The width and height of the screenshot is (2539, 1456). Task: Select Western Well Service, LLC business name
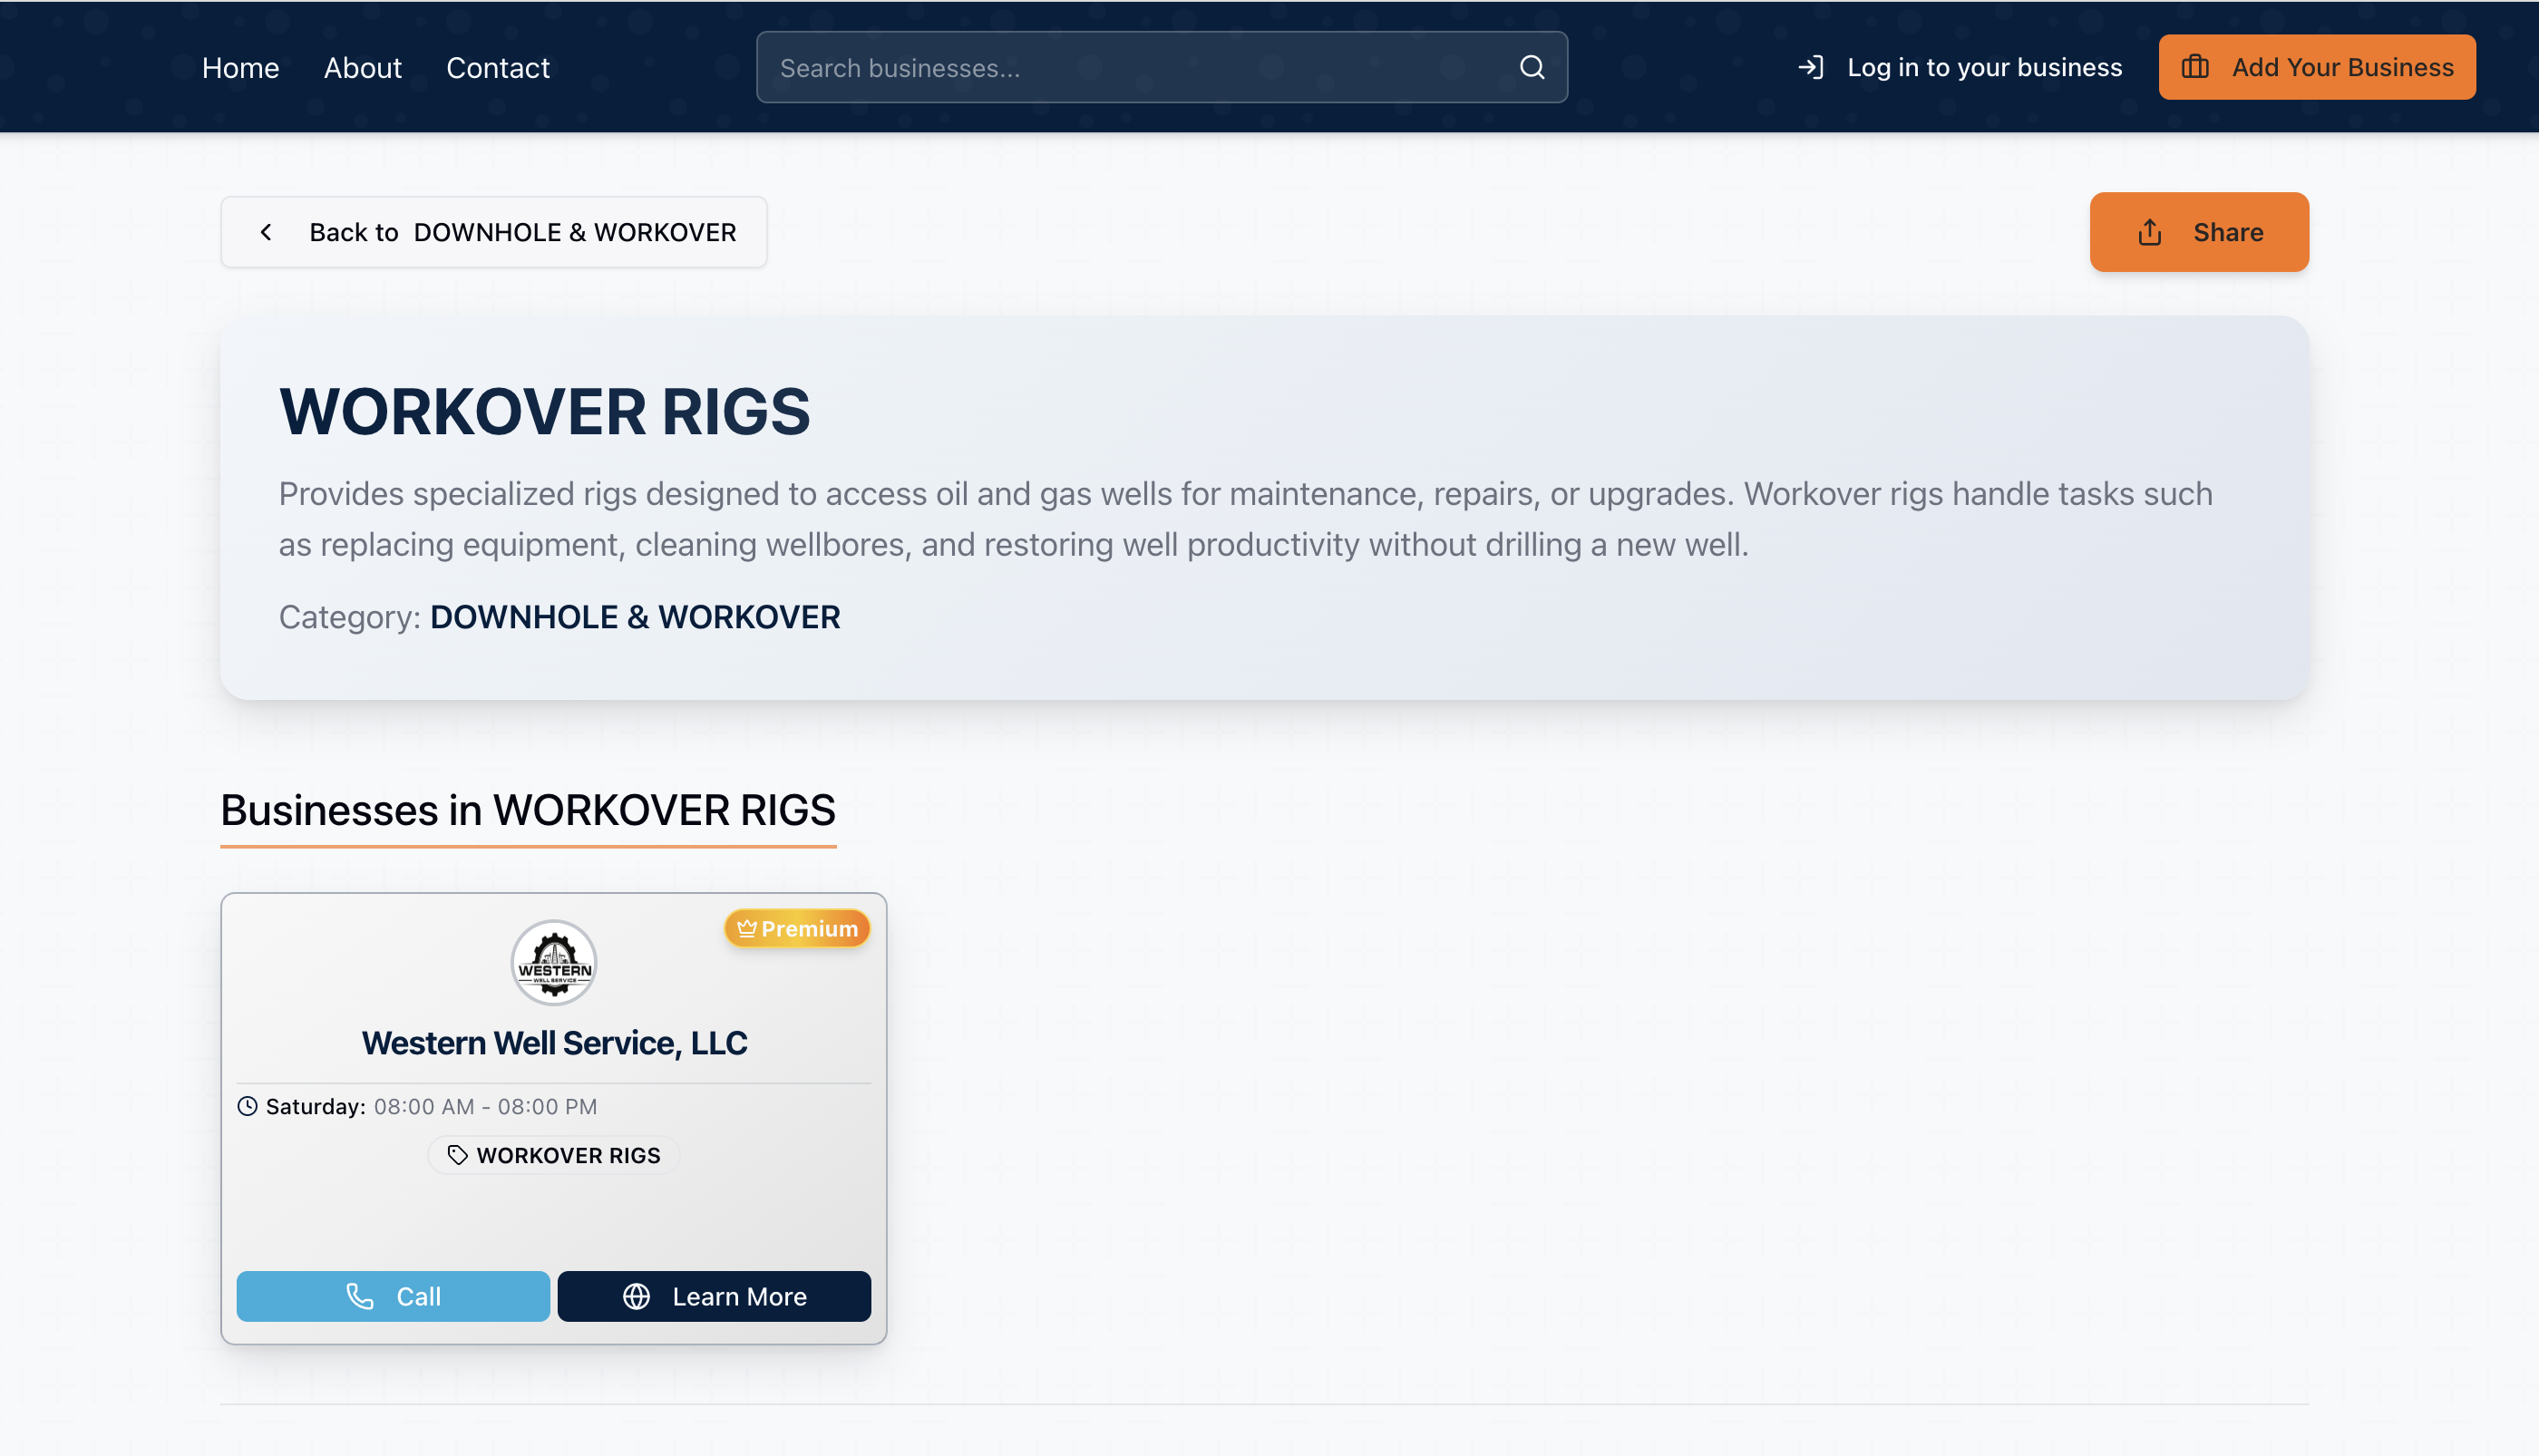tap(553, 1042)
